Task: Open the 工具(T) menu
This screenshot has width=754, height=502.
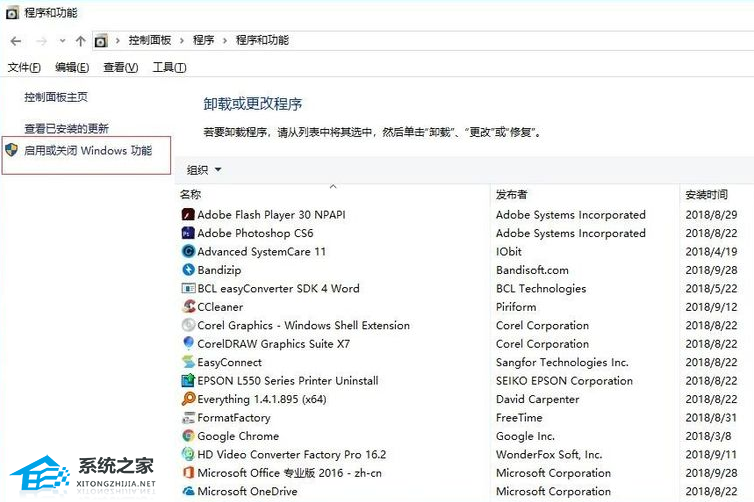Action: [x=169, y=67]
